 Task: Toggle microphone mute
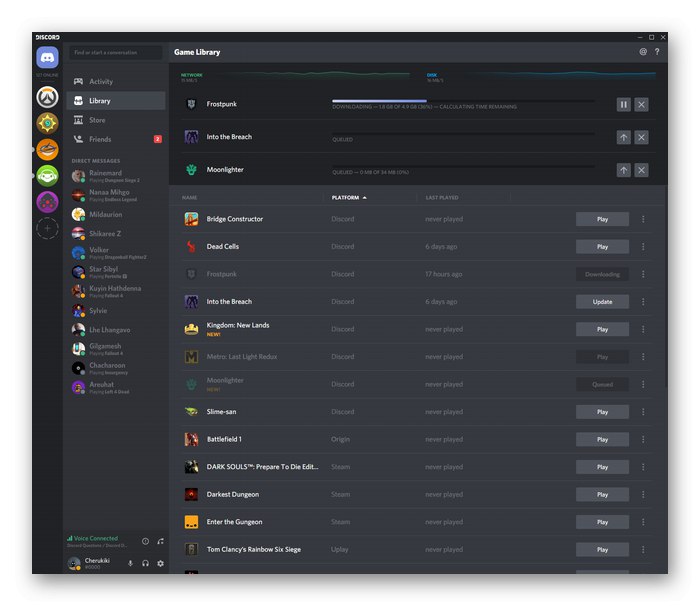click(x=130, y=564)
